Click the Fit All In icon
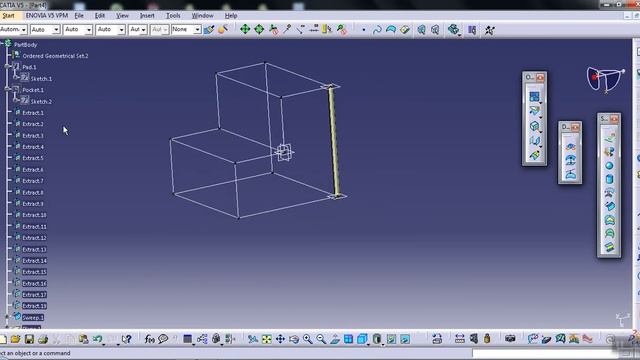Viewport: 640px width, 360px height. tap(267, 339)
